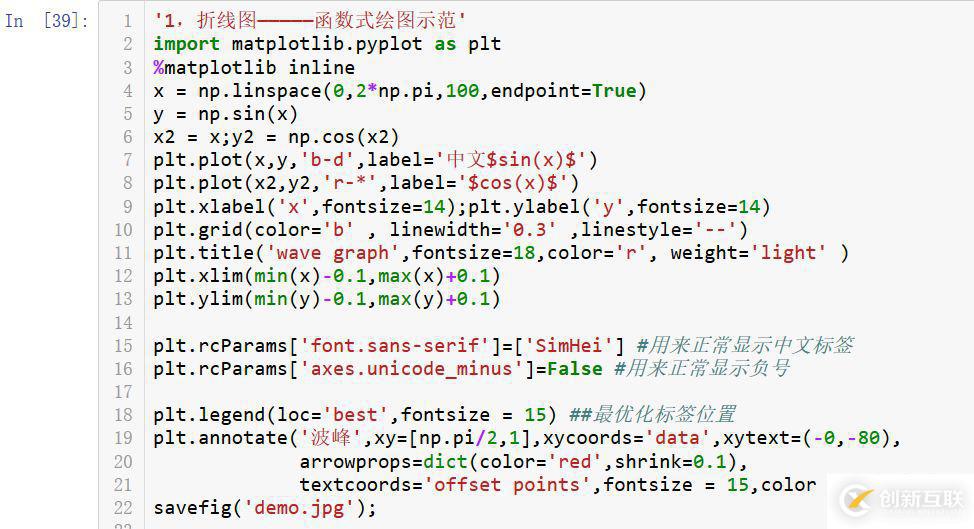Screen dimensions: 974x529
Task: Click the "plt.ylabel('y',fontsize=14)" statement
Action: click(x=619, y=206)
